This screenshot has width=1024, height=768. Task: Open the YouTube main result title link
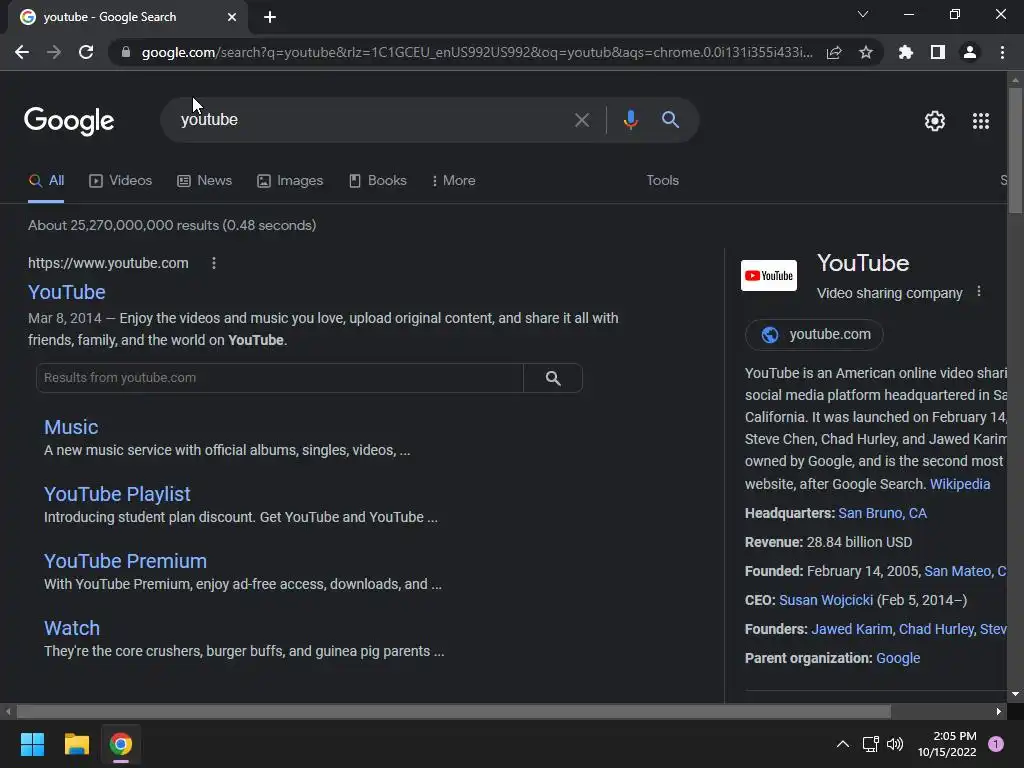pyautogui.click(x=67, y=292)
